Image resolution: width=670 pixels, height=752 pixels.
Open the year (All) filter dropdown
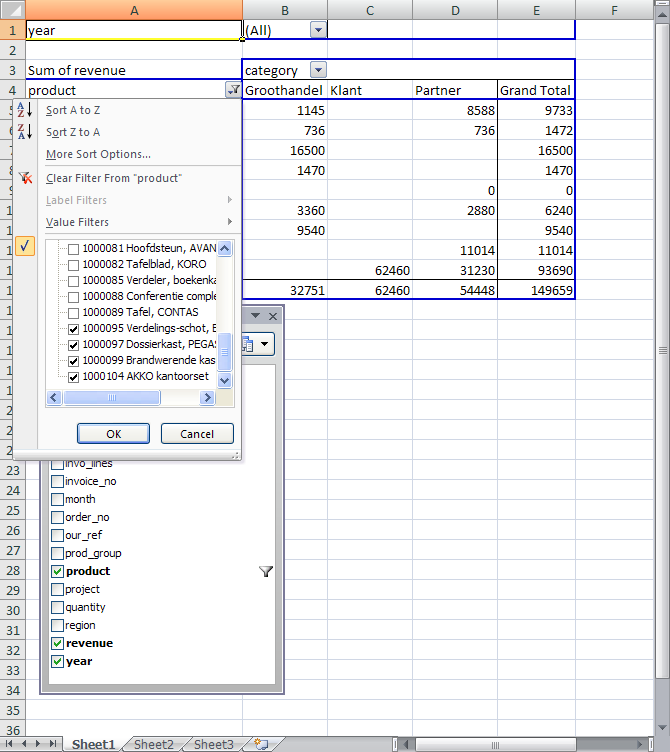click(x=318, y=30)
